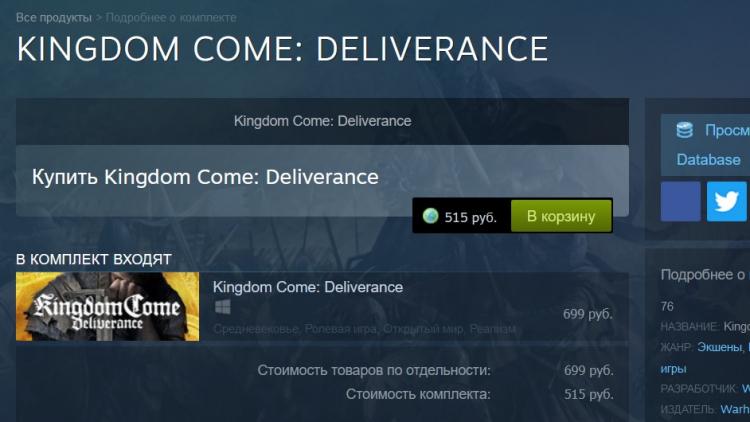Viewport: 750px width, 422px height.
Task: Open the Экшены genre link
Action: (719, 347)
